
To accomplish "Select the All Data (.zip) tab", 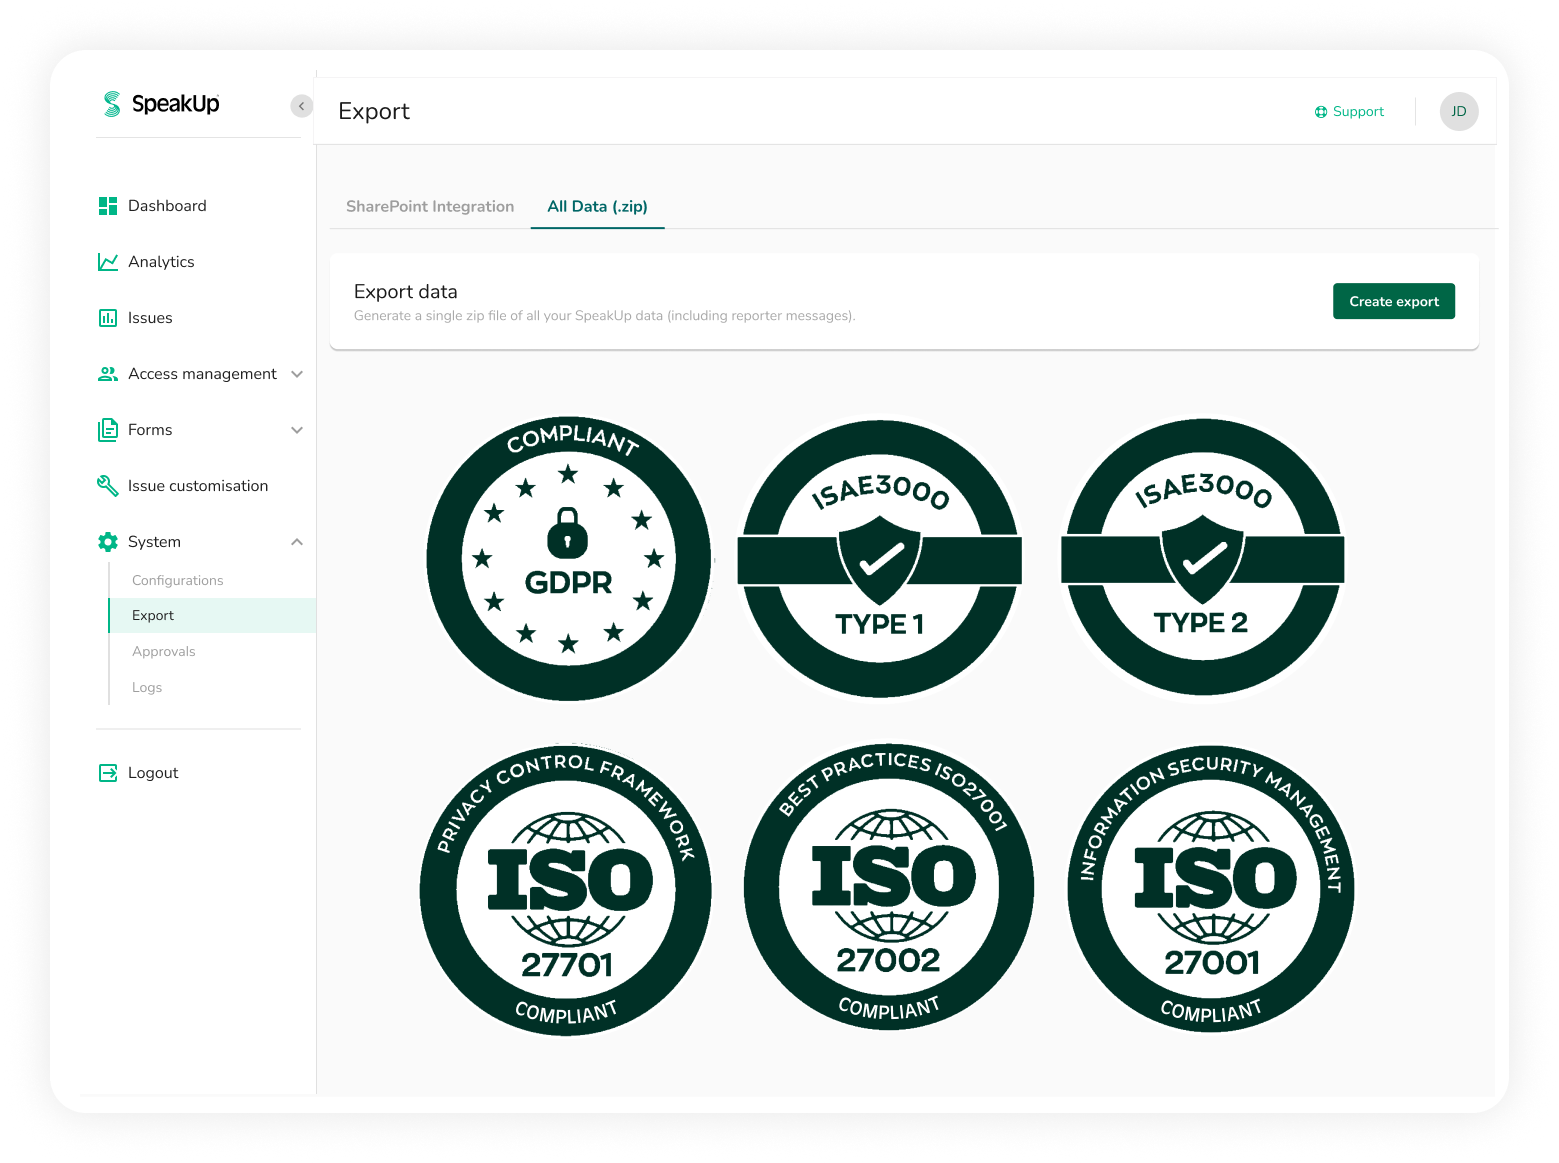I will pyautogui.click(x=597, y=206).
